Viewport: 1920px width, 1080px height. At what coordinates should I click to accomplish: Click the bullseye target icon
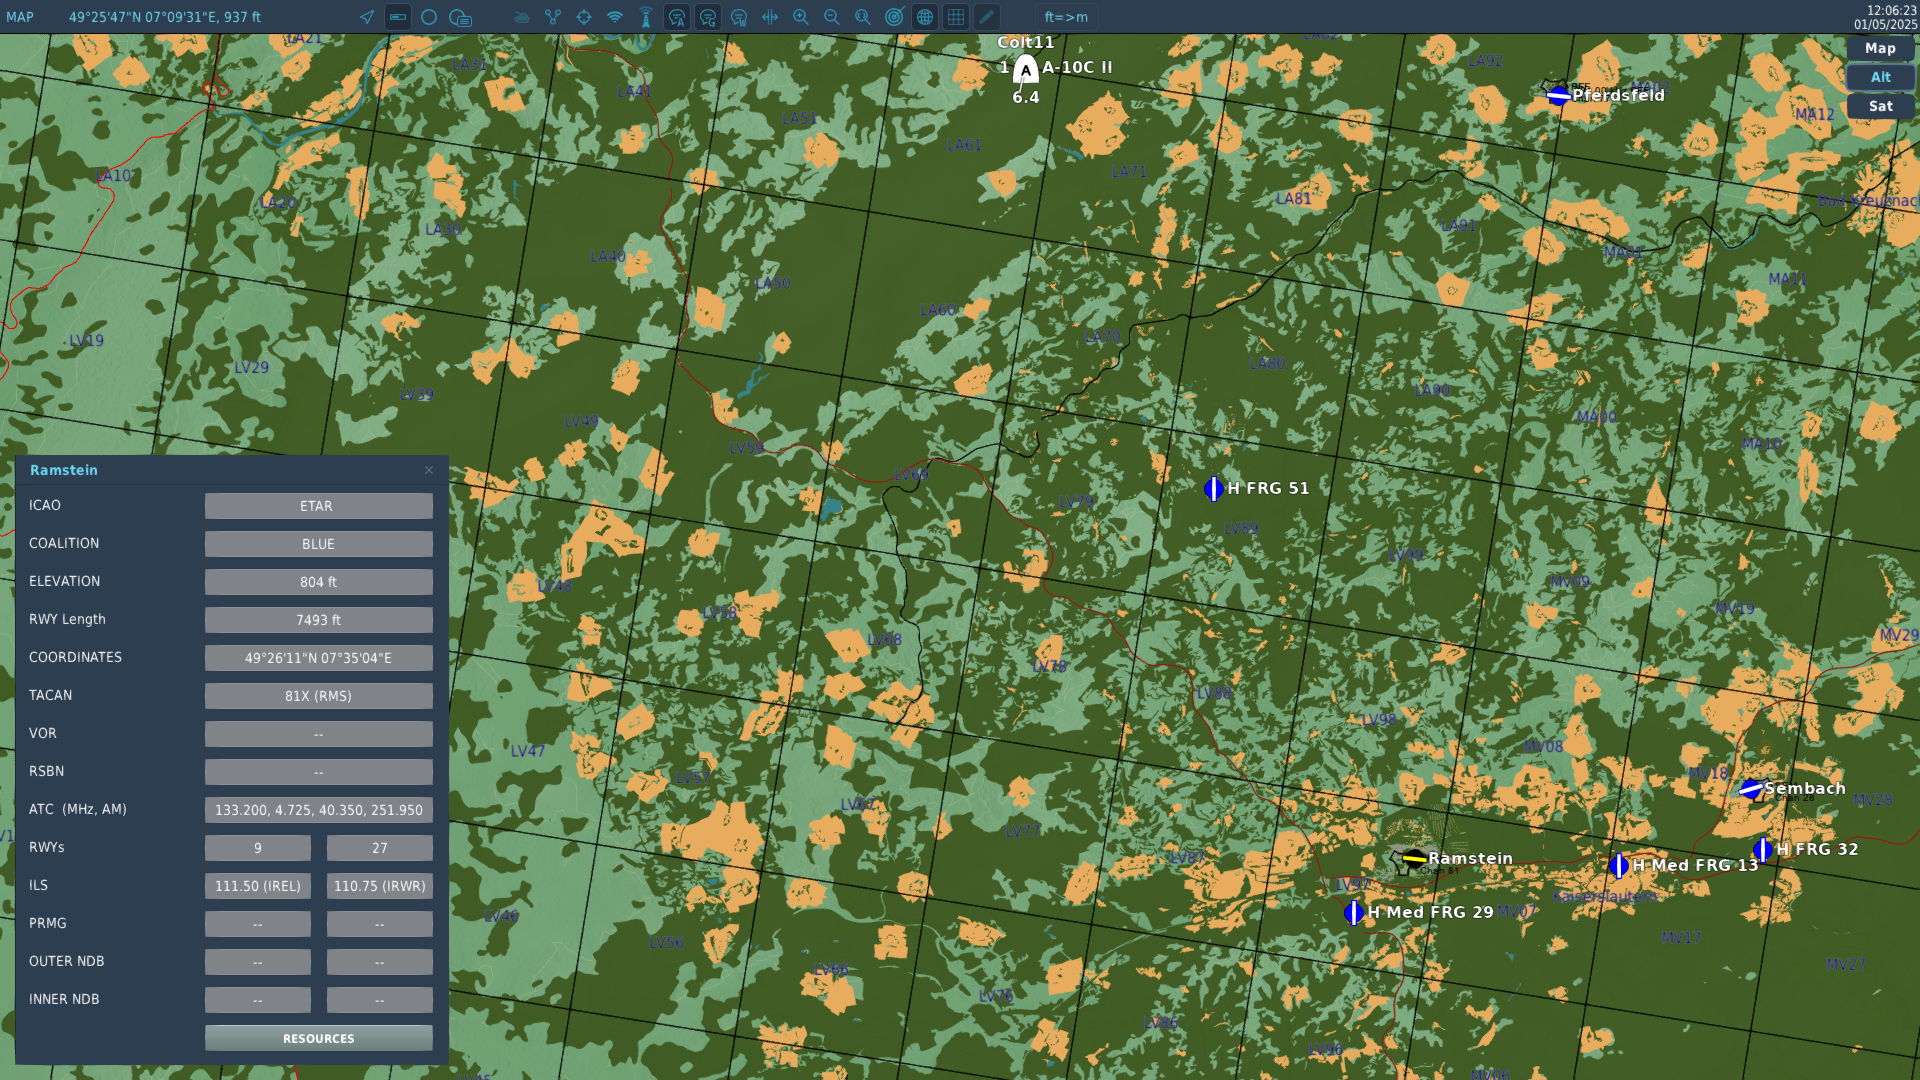coord(894,17)
